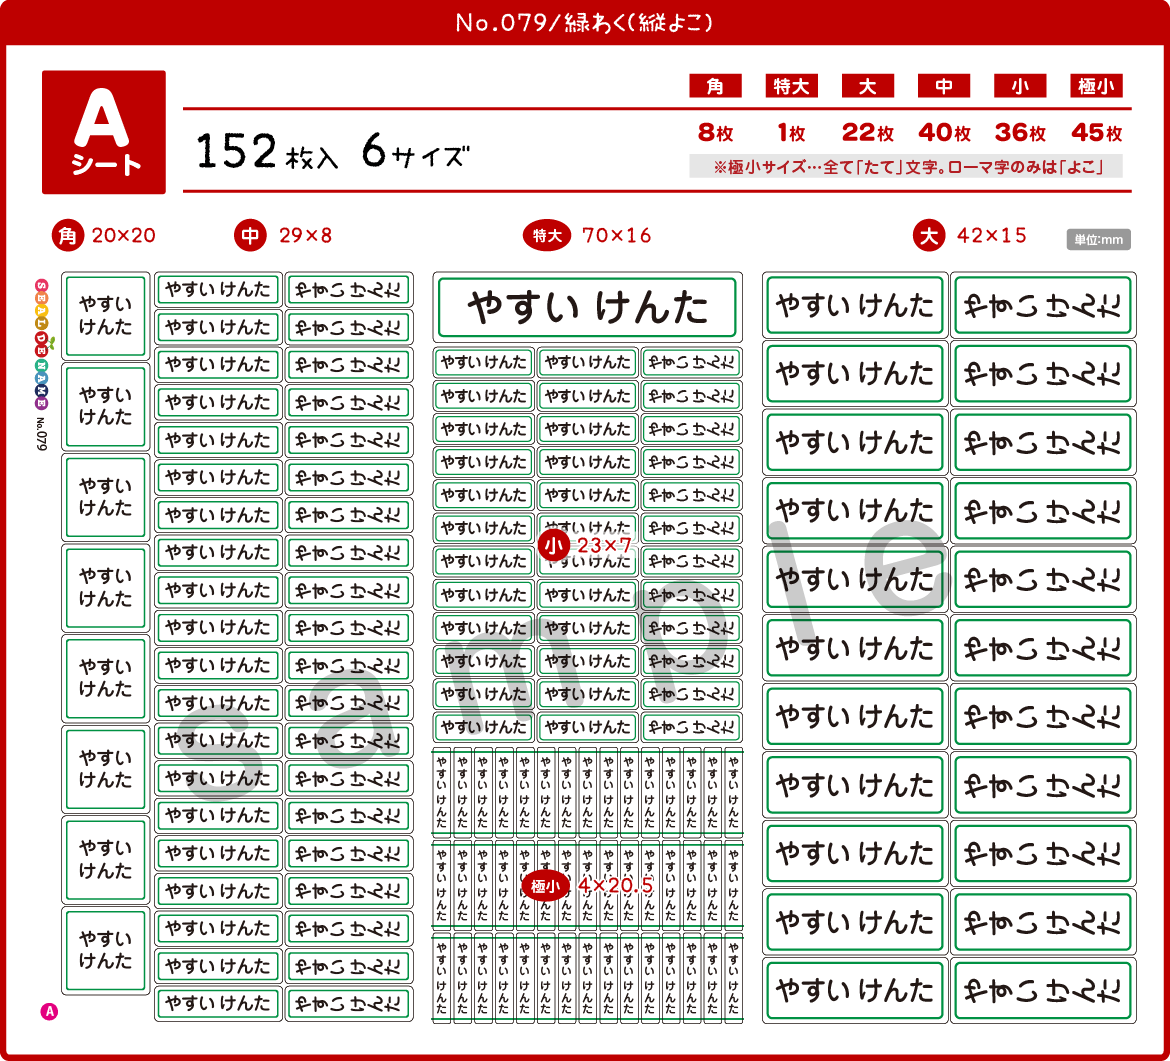1170x1061 pixels.
Task: Click the oval 極小 badge beside 4×20.5
Action: tap(545, 886)
